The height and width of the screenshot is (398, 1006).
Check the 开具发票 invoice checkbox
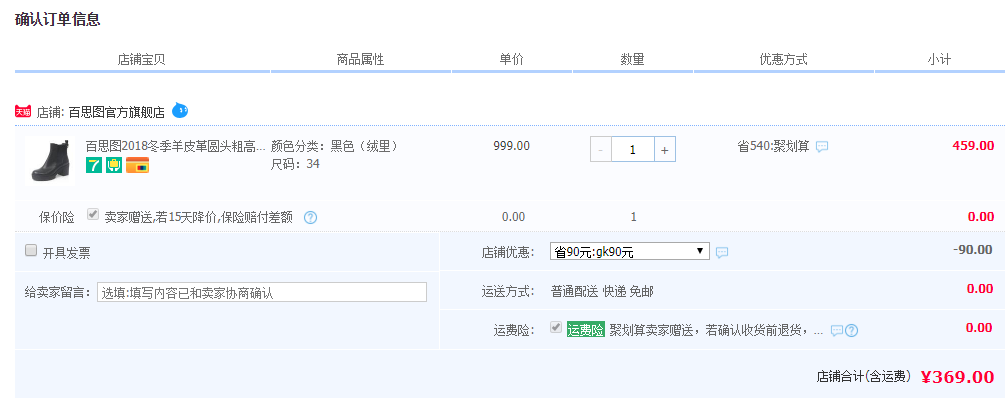click(31, 250)
